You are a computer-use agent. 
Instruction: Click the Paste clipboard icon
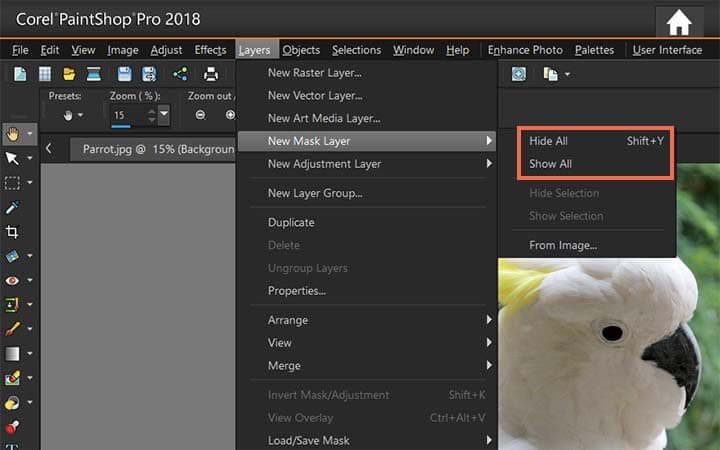coord(550,74)
